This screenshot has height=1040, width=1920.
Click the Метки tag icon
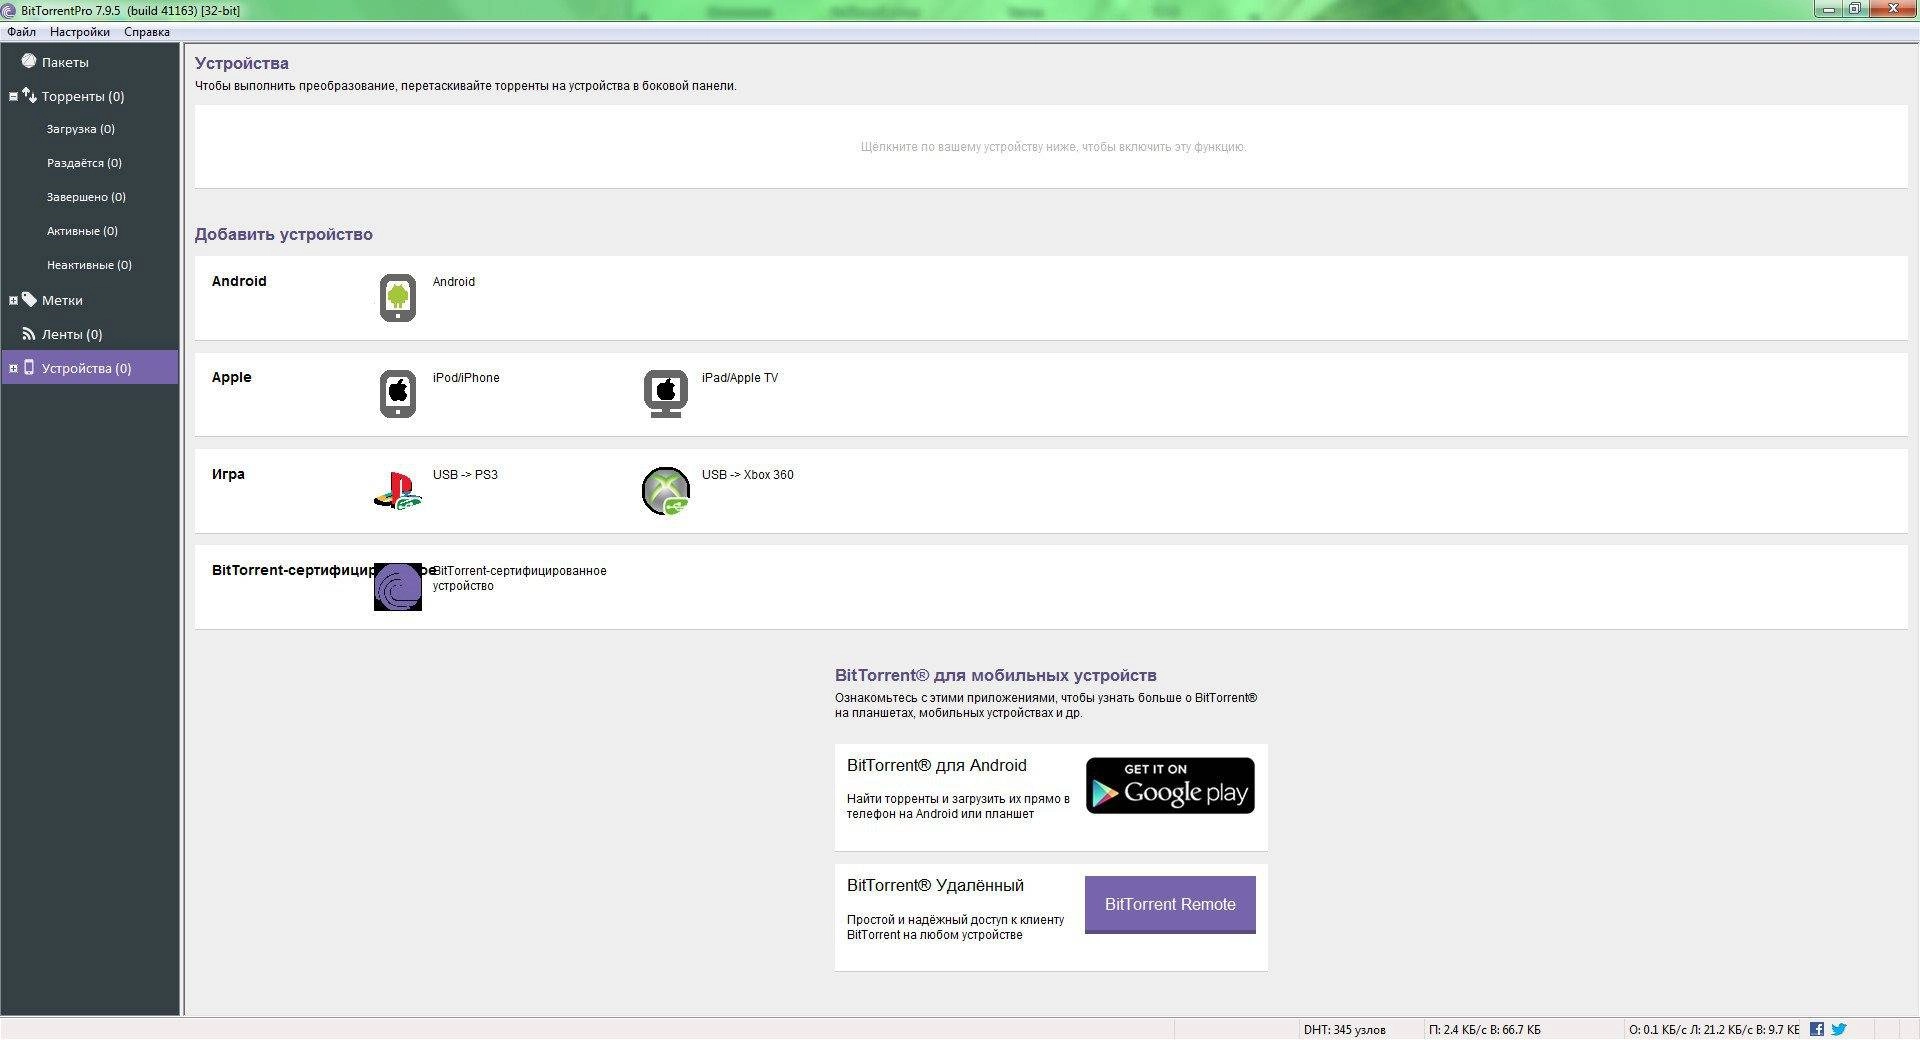click(29, 299)
